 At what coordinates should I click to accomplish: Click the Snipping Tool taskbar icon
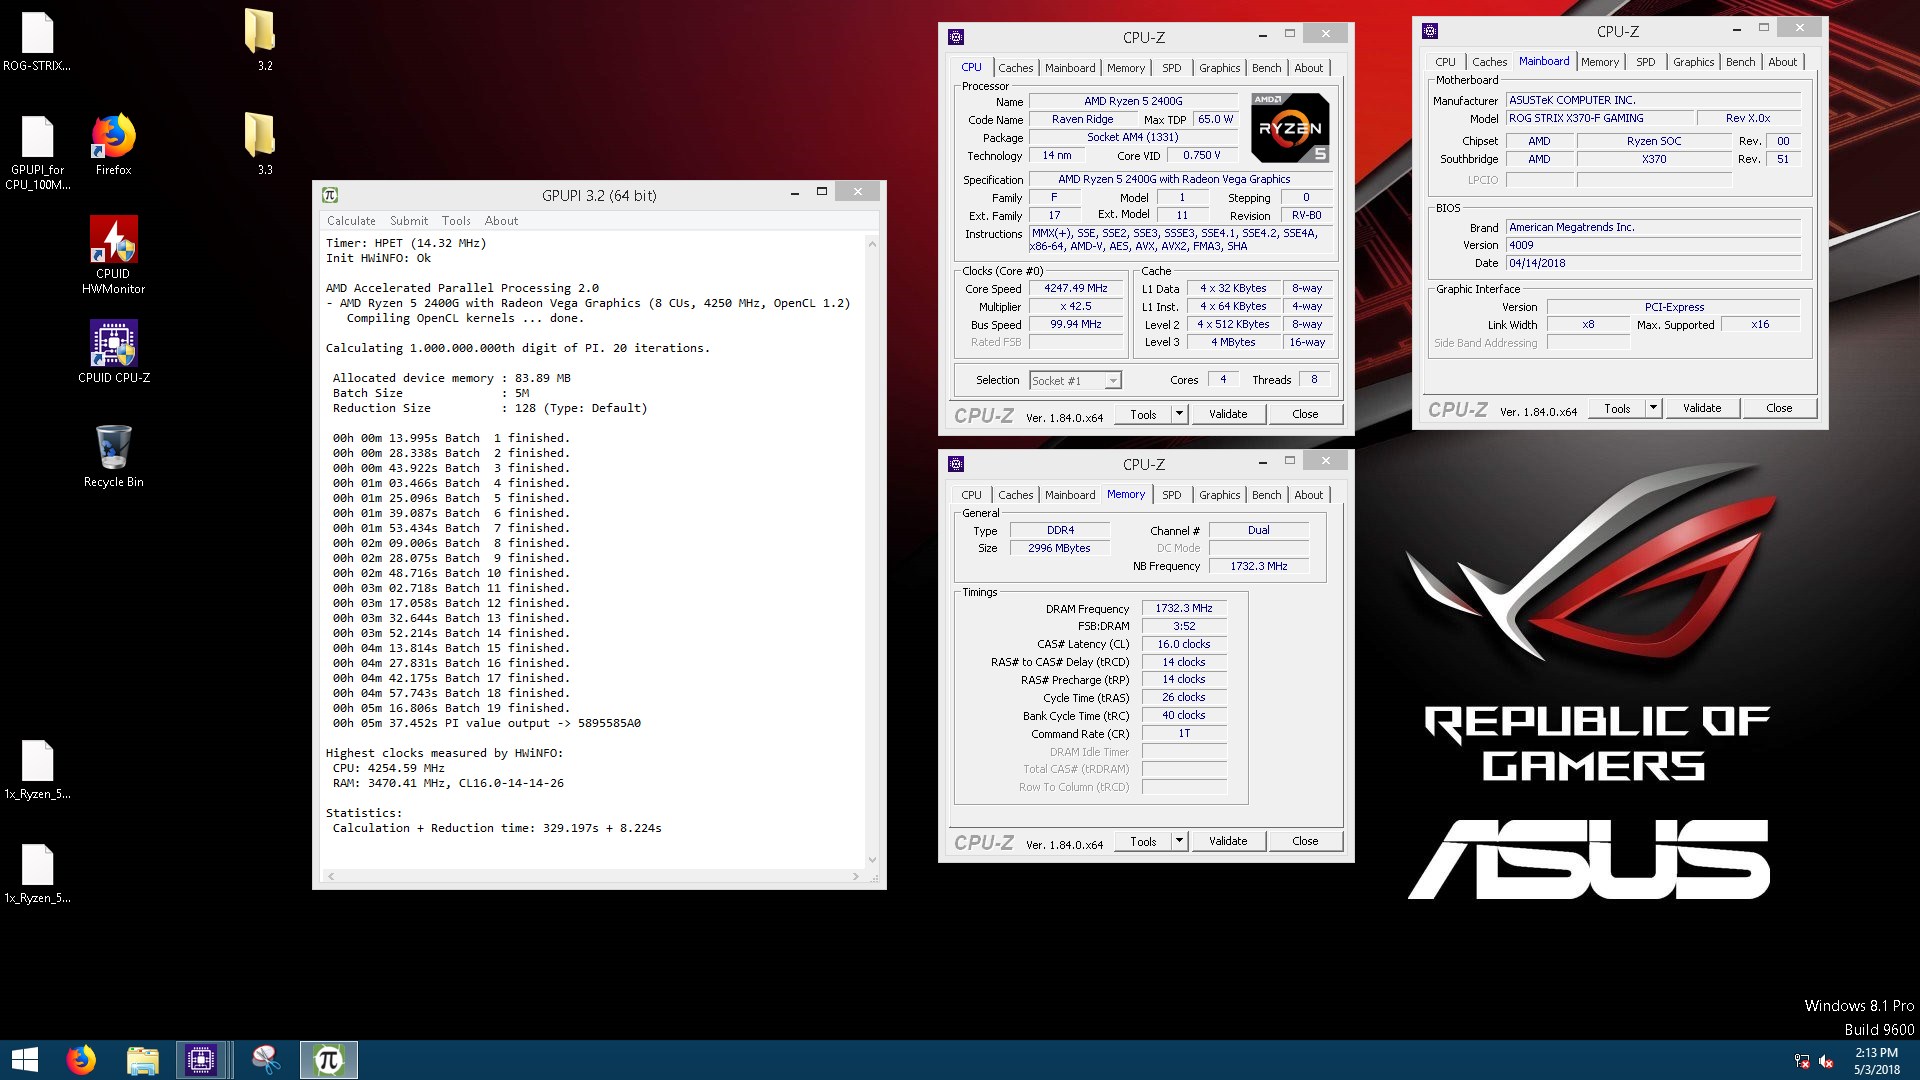(266, 1060)
